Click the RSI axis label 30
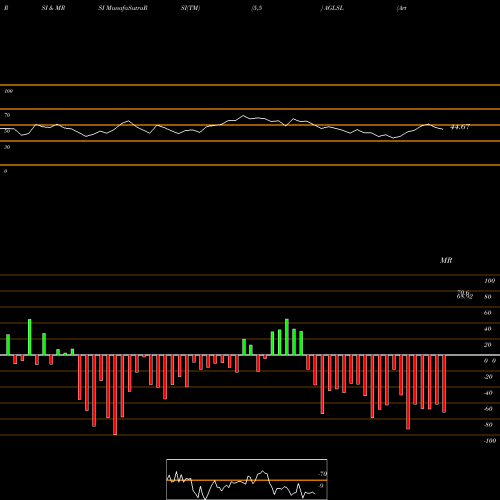Image resolution: width=500 pixels, height=500 pixels. point(7,147)
